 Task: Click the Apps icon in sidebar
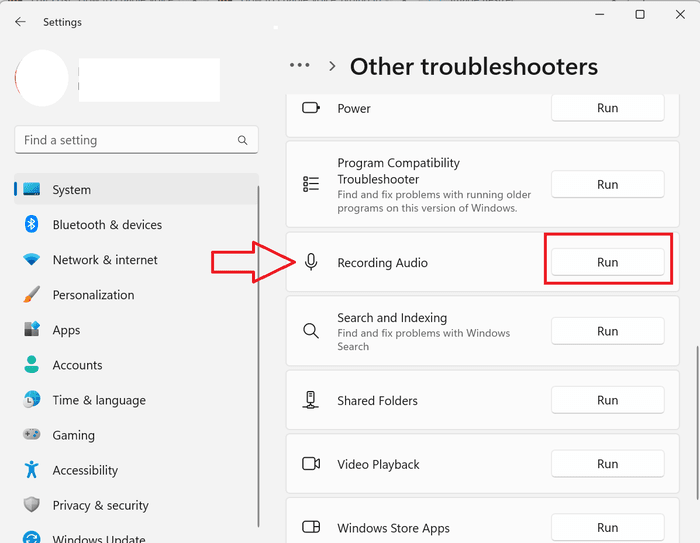pos(31,330)
